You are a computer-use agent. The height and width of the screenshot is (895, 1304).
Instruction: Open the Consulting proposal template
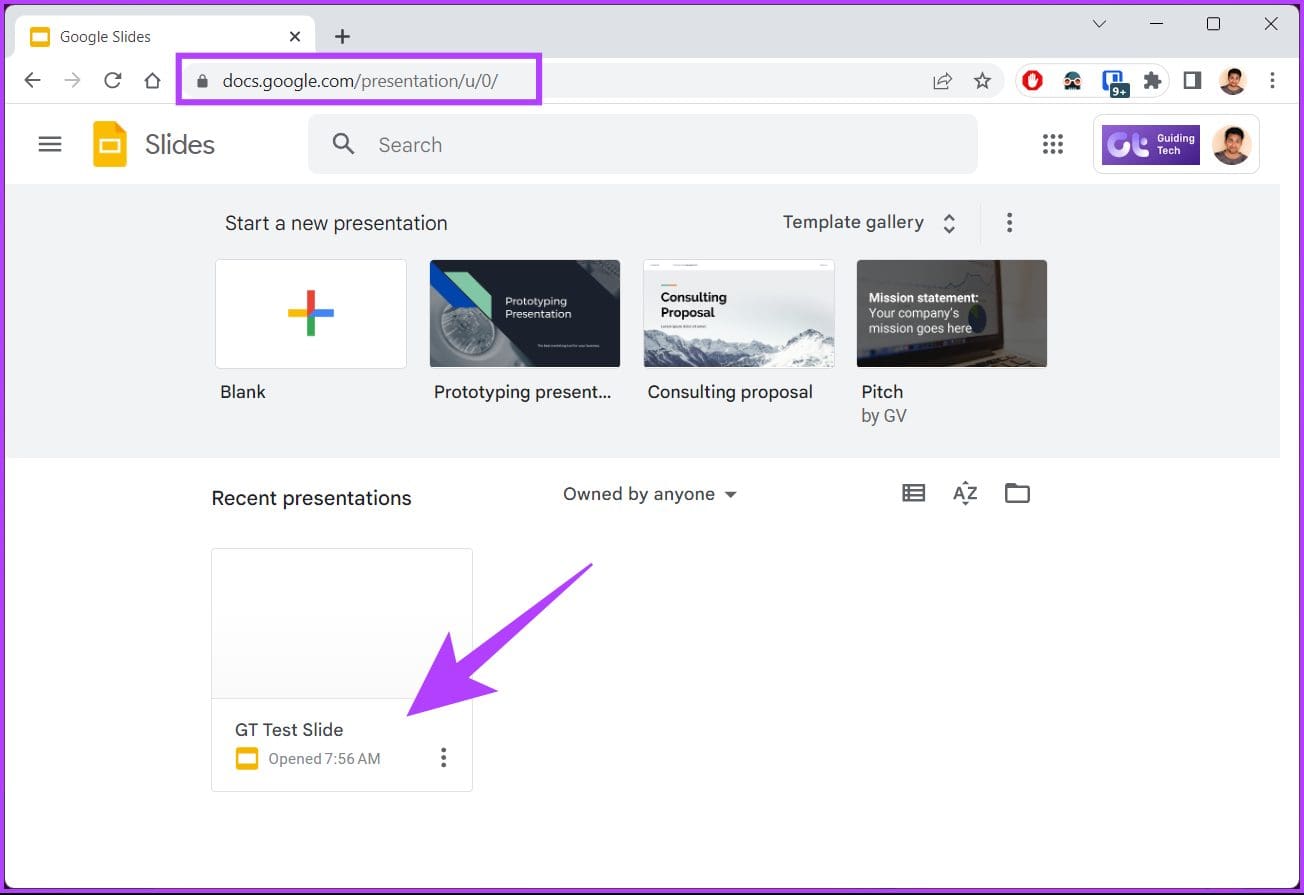(739, 314)
